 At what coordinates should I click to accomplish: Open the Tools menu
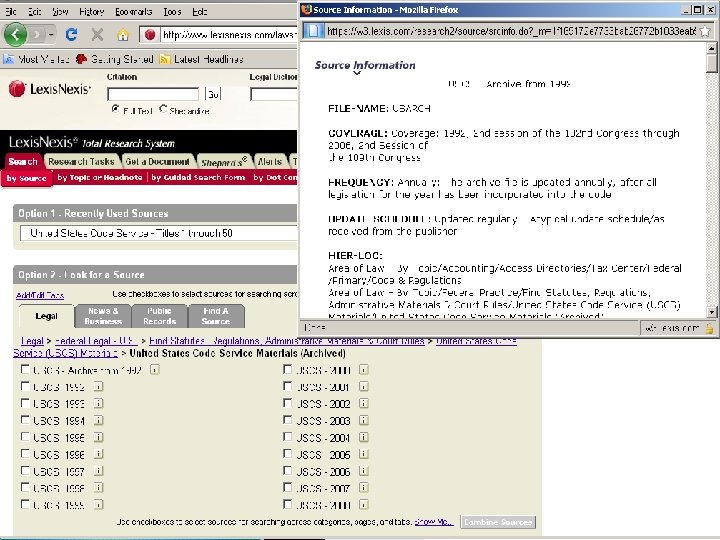pos(172,11)
